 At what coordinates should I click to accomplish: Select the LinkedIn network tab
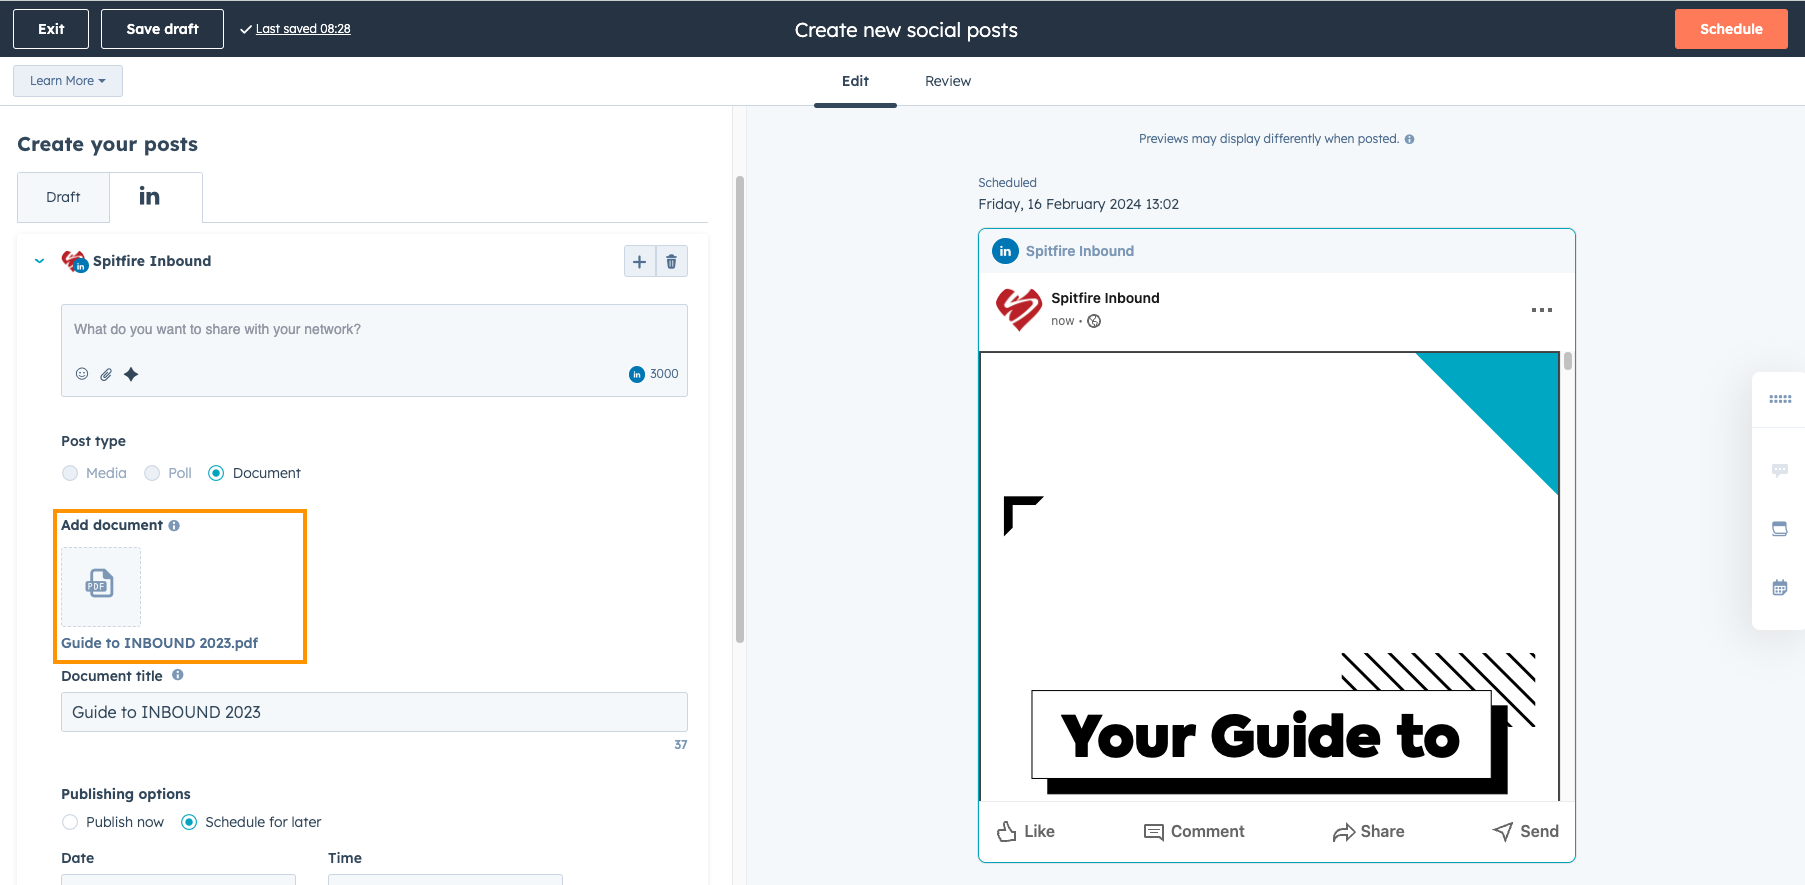(x=156, y=197)
